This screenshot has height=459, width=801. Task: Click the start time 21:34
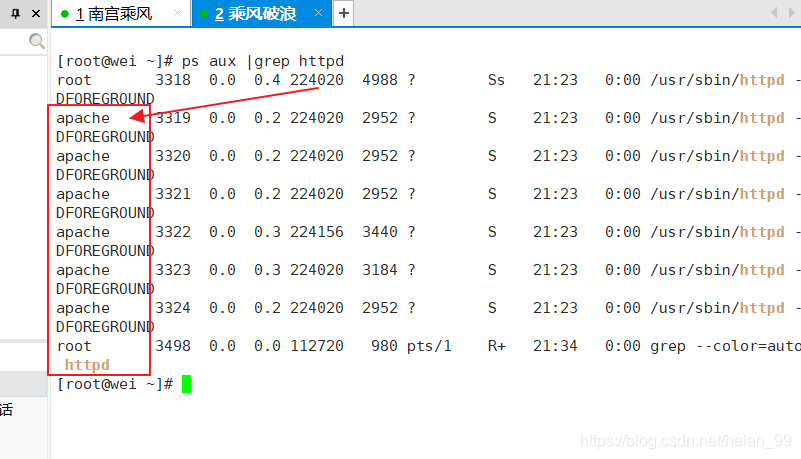click(555, 346)
